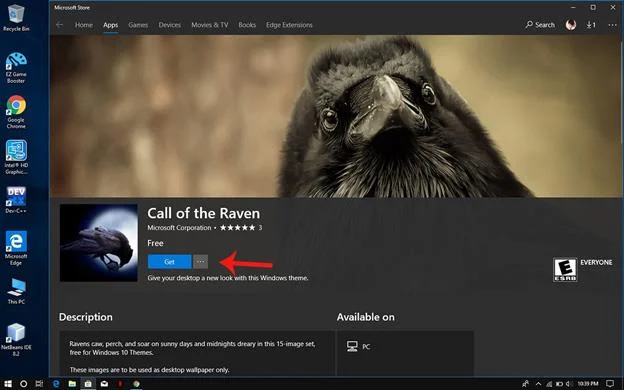This screenshot has height=390, width=624.
Task: Click the raven hero banner image
Action: pyautogui.click(x=335, y=116)
